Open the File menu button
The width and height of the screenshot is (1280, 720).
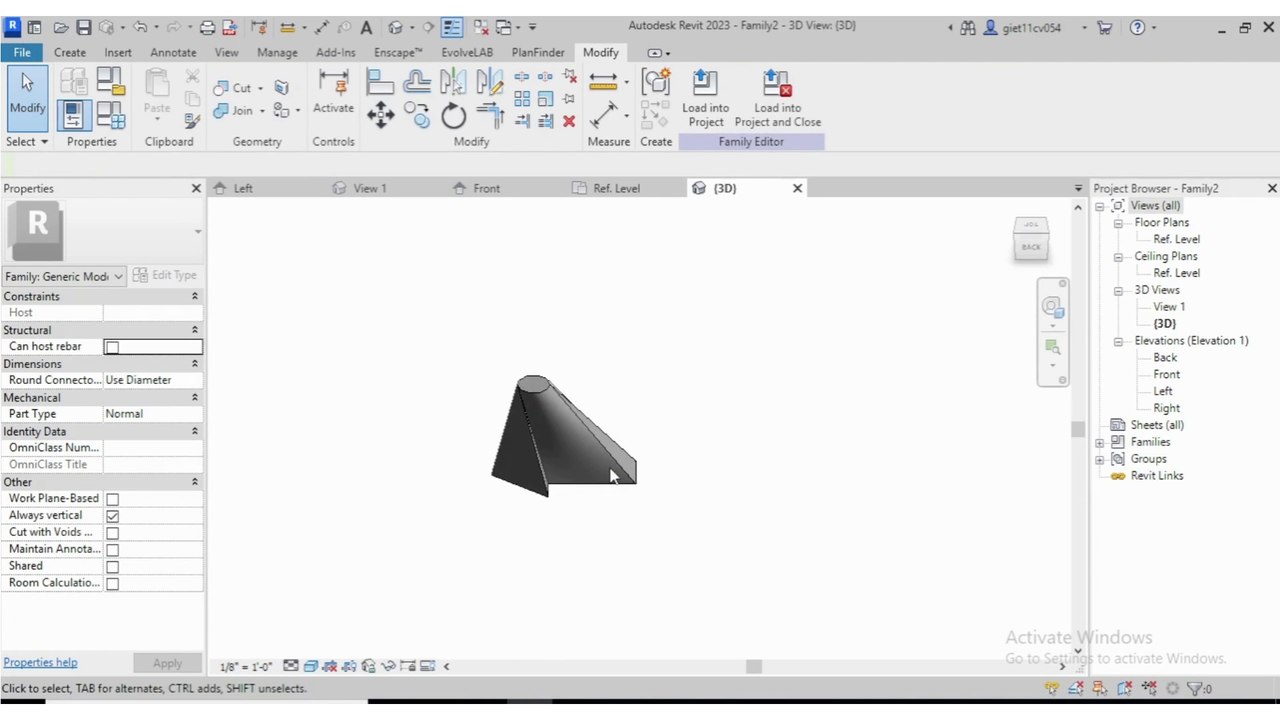[x=21, y=52]
